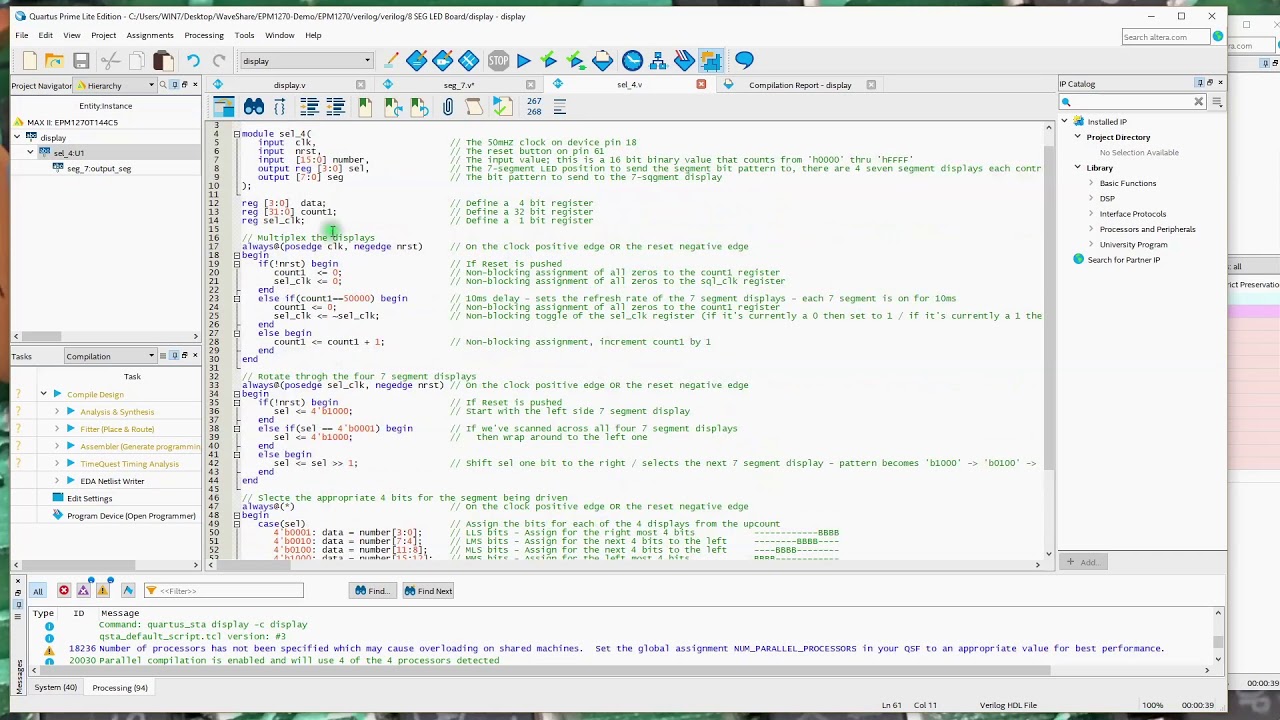This screenshot has height=720, width=1280.
Task: Click the bookmark toggle icon in editor toolbar
Action: [x=365, y=106]
